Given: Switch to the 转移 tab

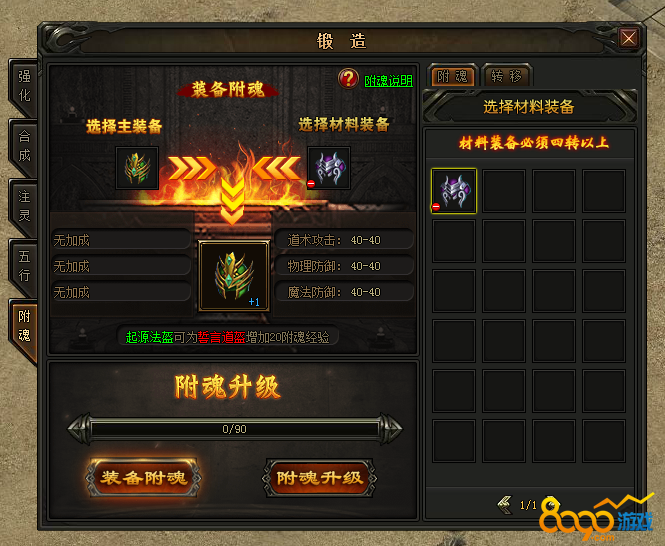Looking at the screenshot, I should point(506,76).
